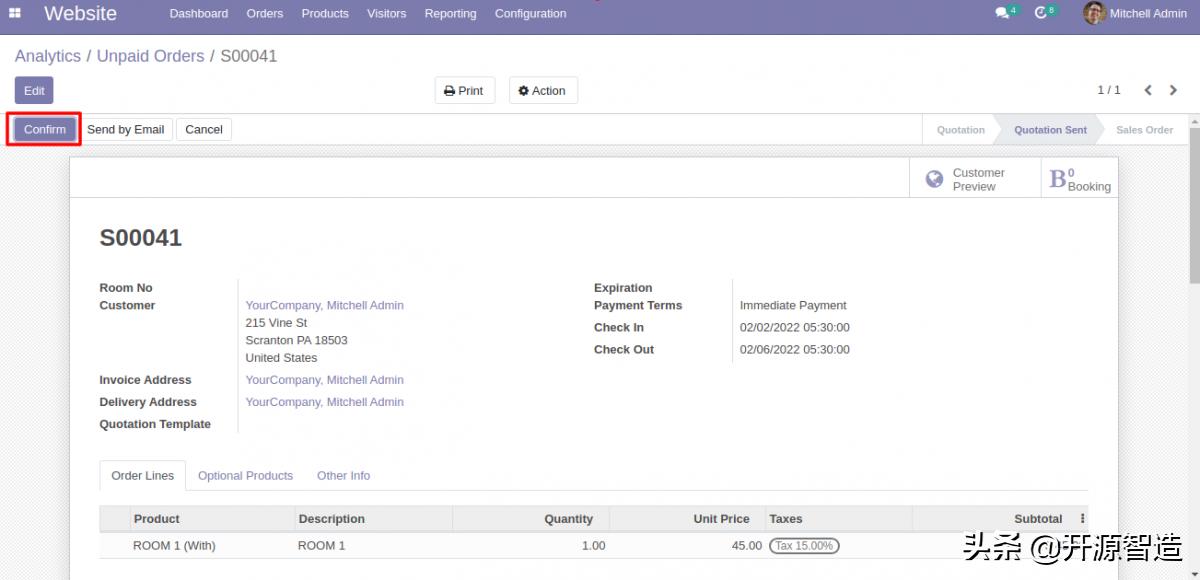Screen dimensions: 1200x580
Task: Open Customer Preview globe button
Action: [965, 179]
